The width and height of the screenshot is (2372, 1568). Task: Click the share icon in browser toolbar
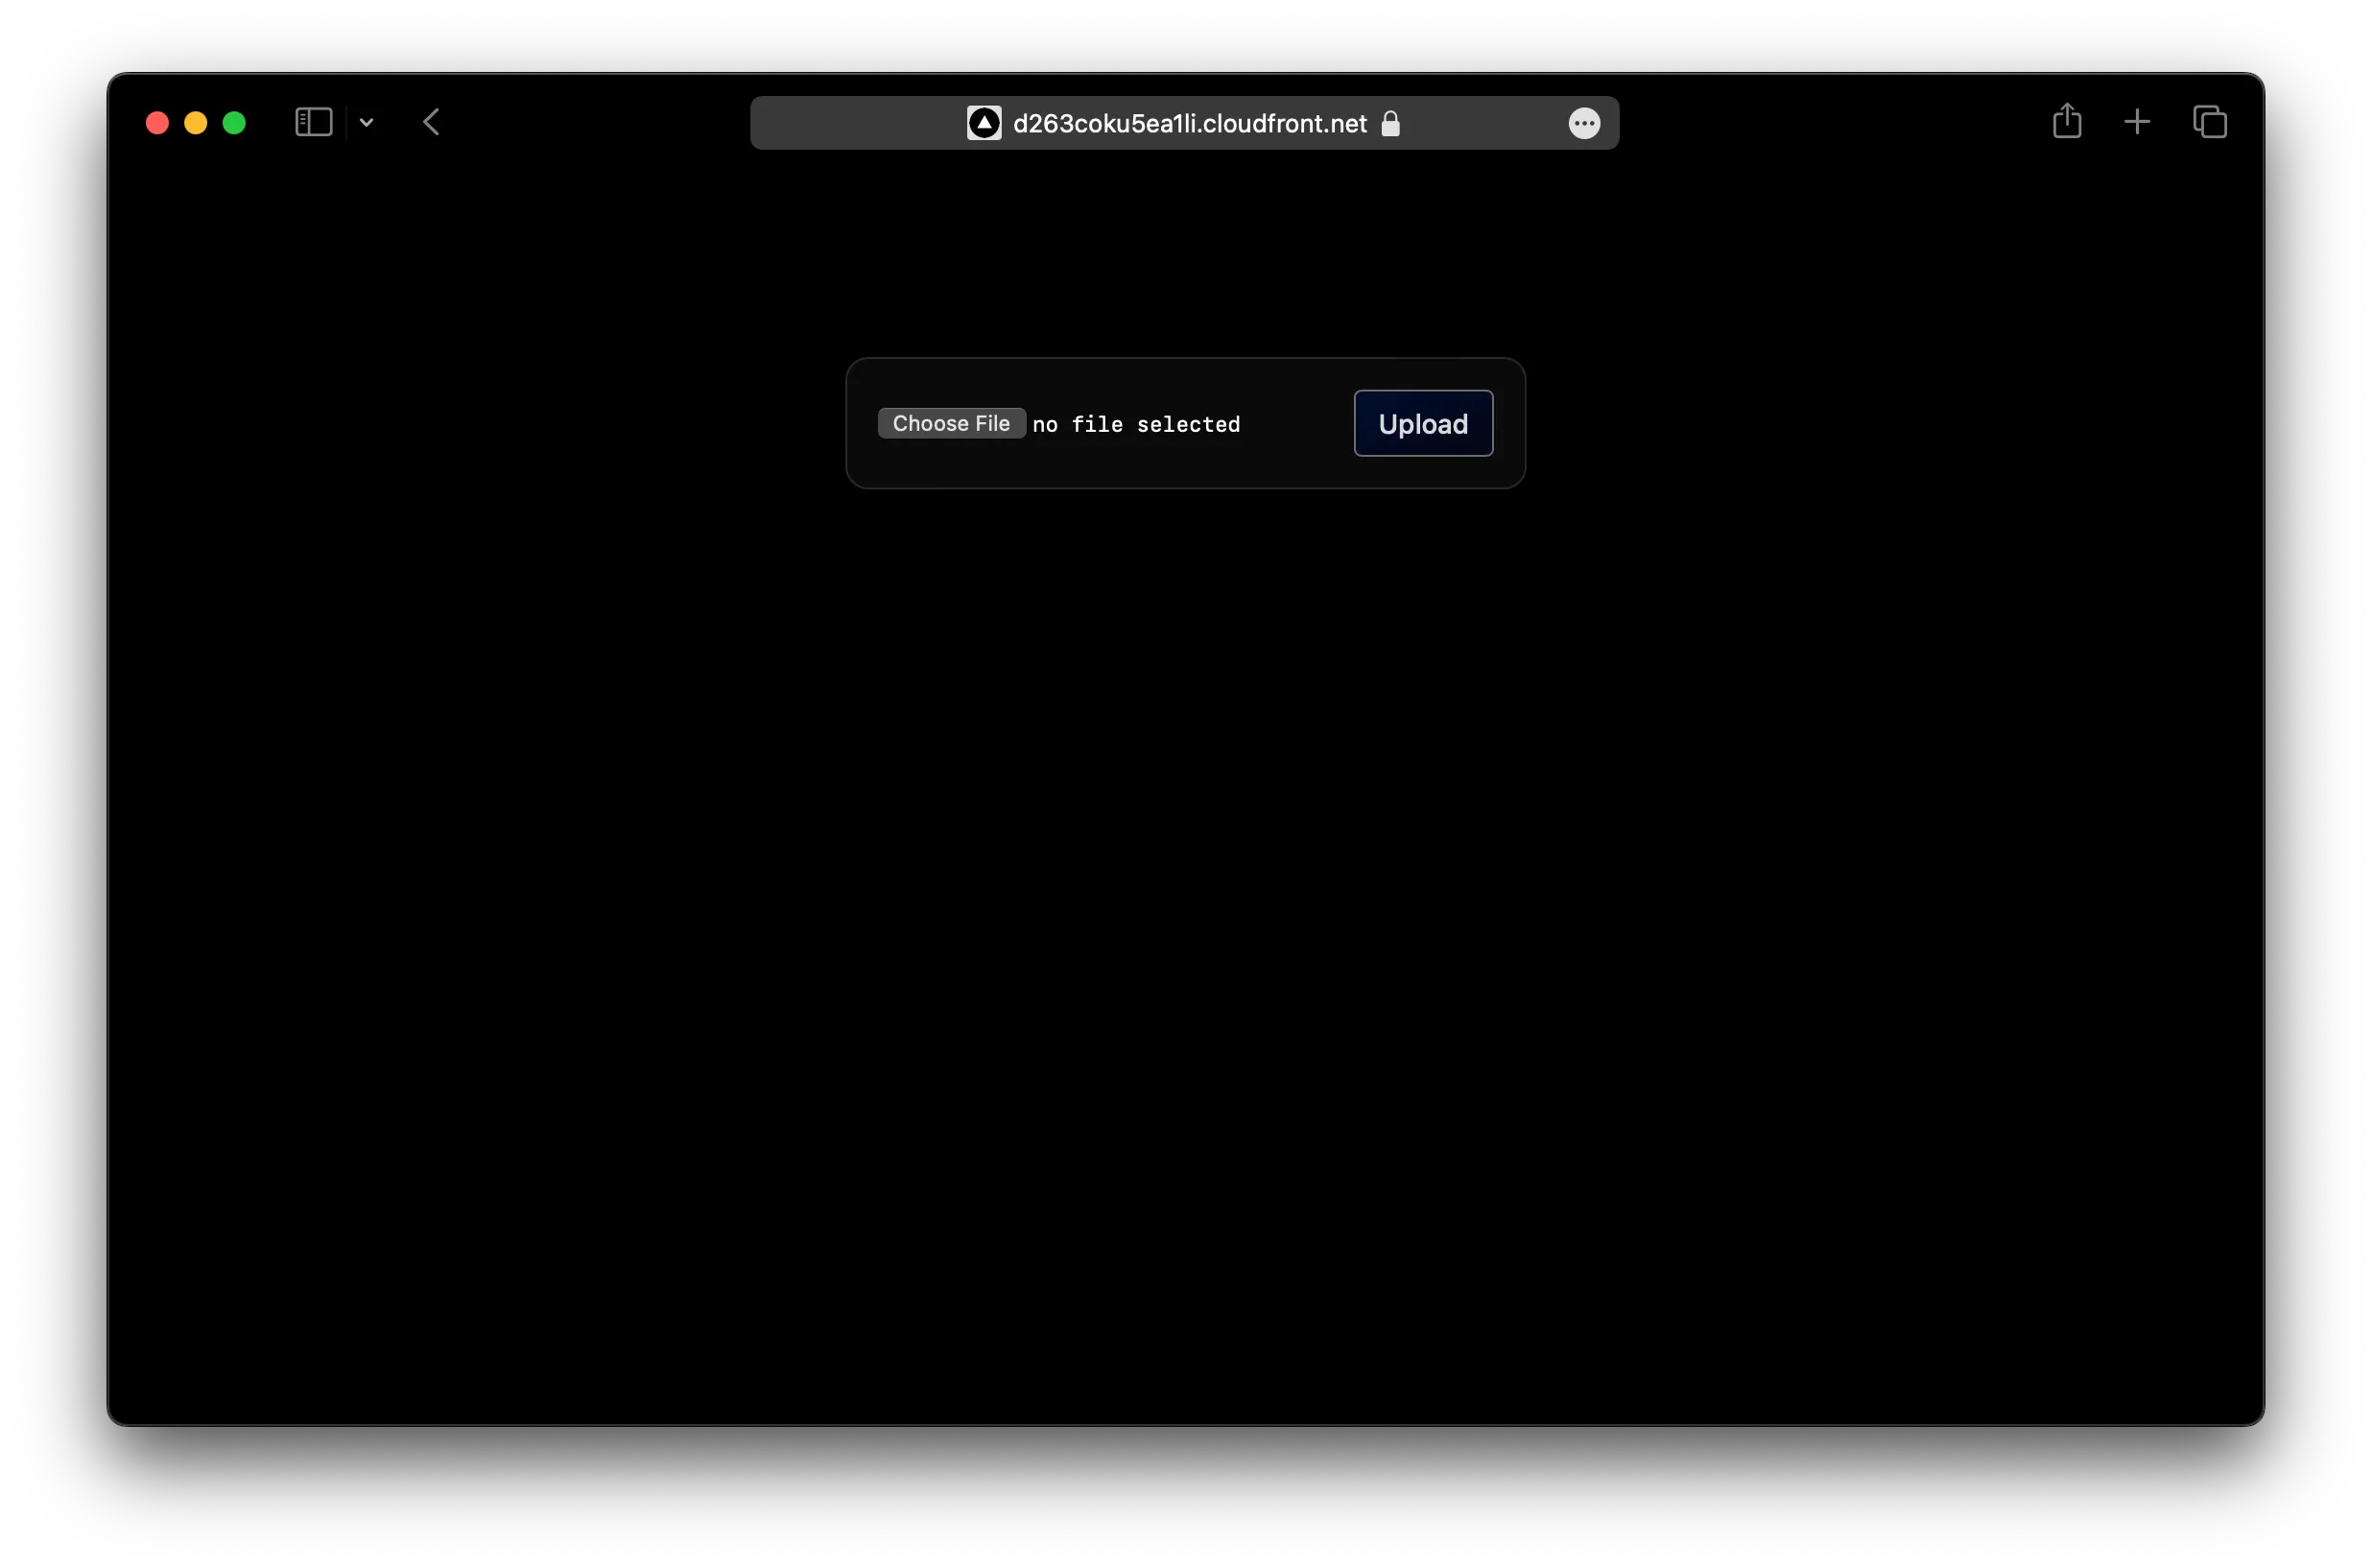click(x=2066, y=121)
